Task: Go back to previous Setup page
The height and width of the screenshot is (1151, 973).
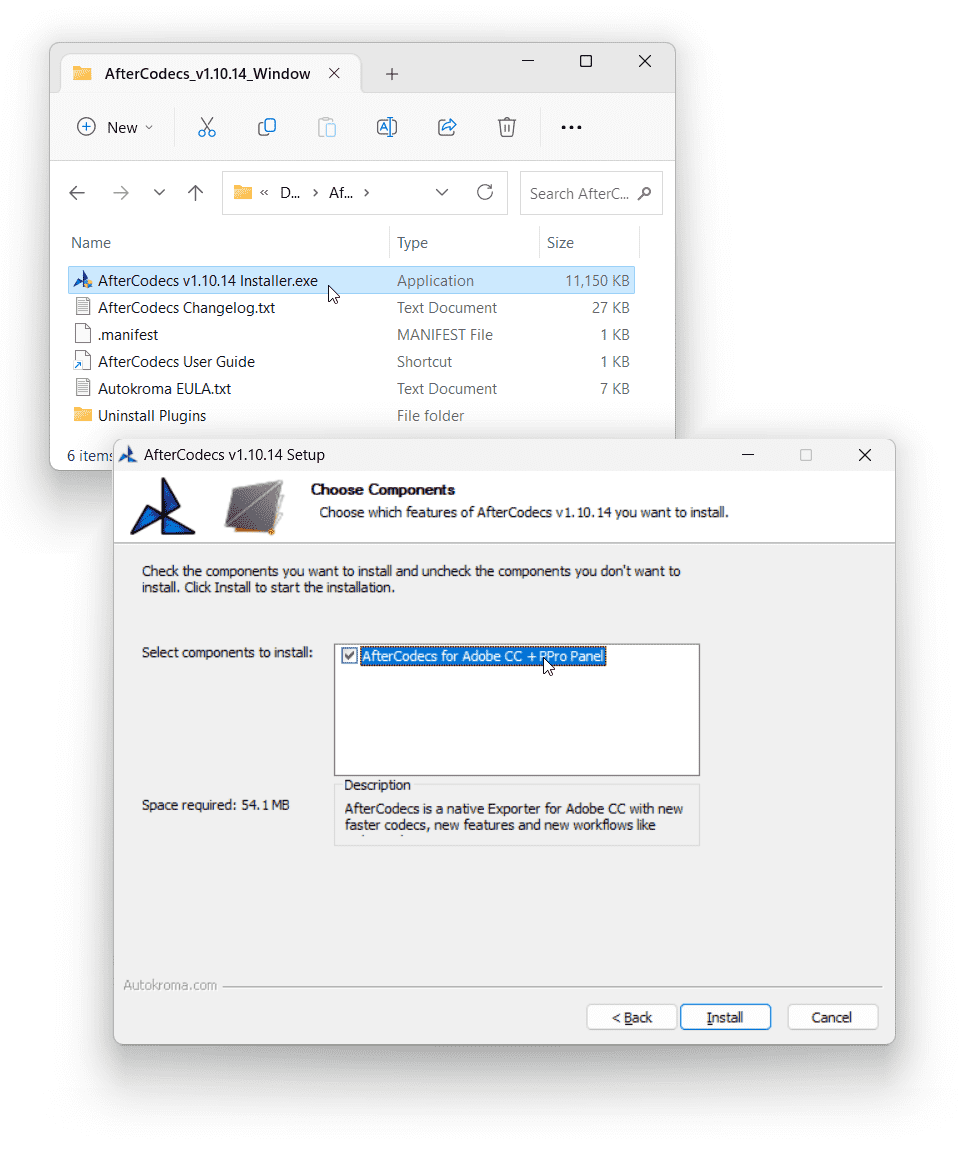Action: coord(632,1017)
